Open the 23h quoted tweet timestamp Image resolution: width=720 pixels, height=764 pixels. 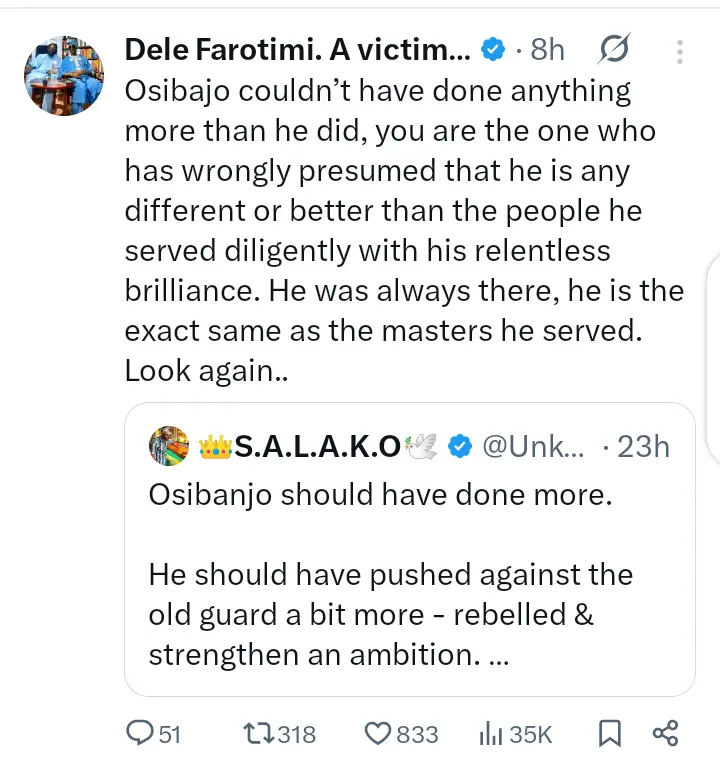pyautogui.click(x=642, y=447)
